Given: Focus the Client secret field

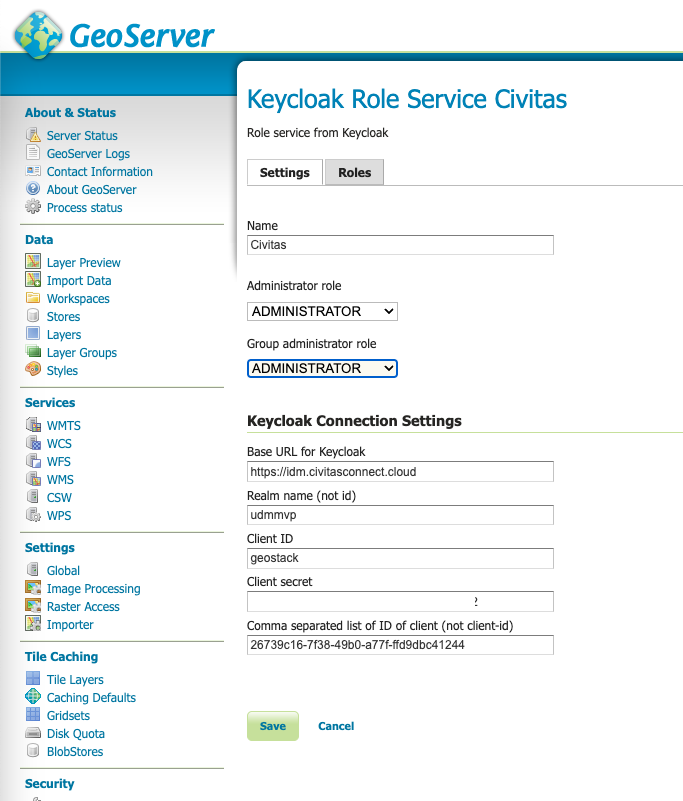Looking at the screenshot, I should [x=400, y=601].
